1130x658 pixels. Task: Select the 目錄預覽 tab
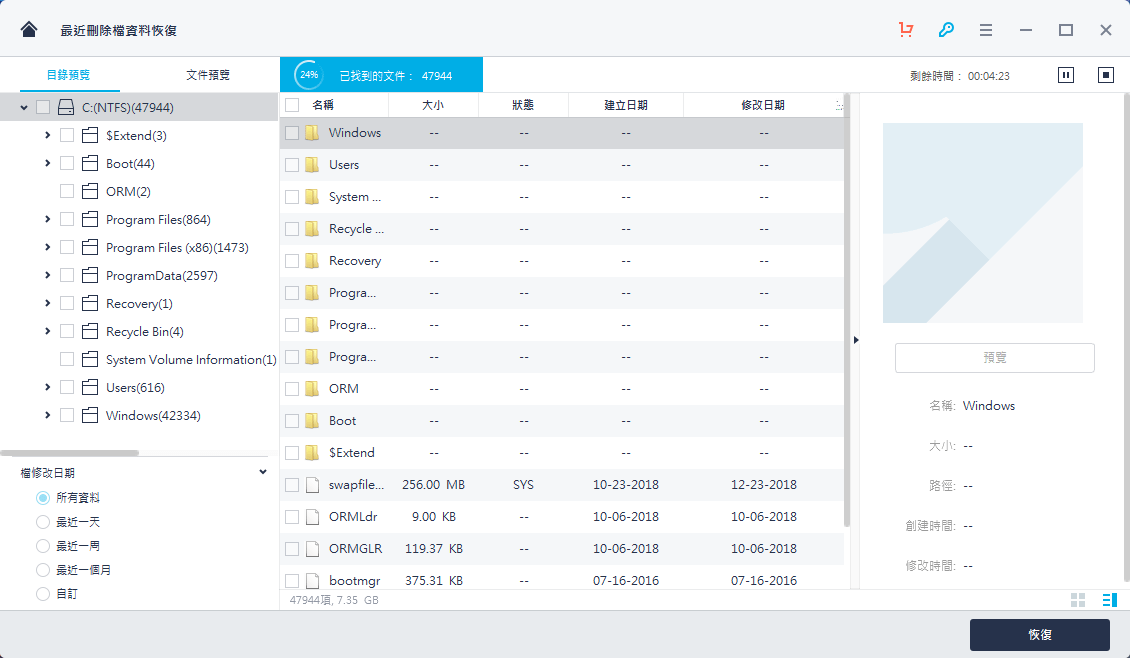point(68,75)
